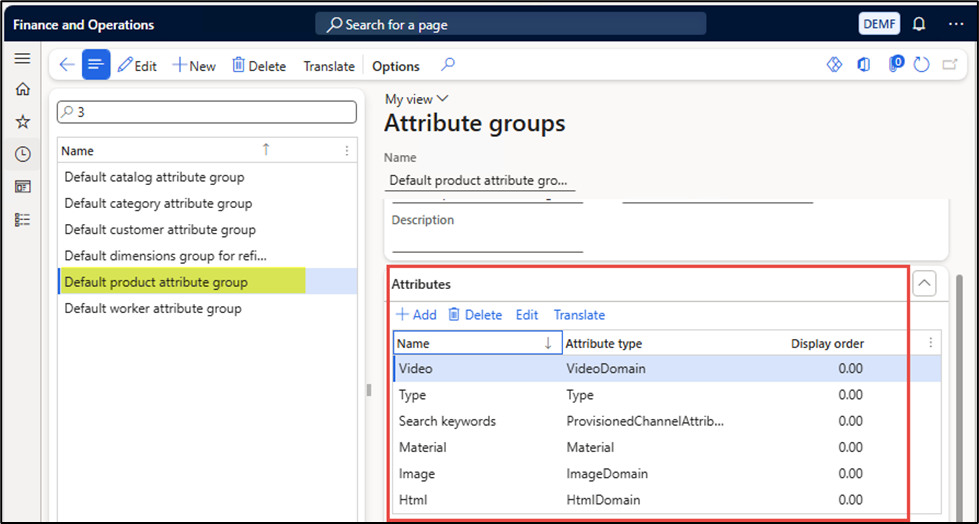This screenshot has height=524, width=979.
Task: Select the Image attribute row
Action: click(x=667, y=473)
